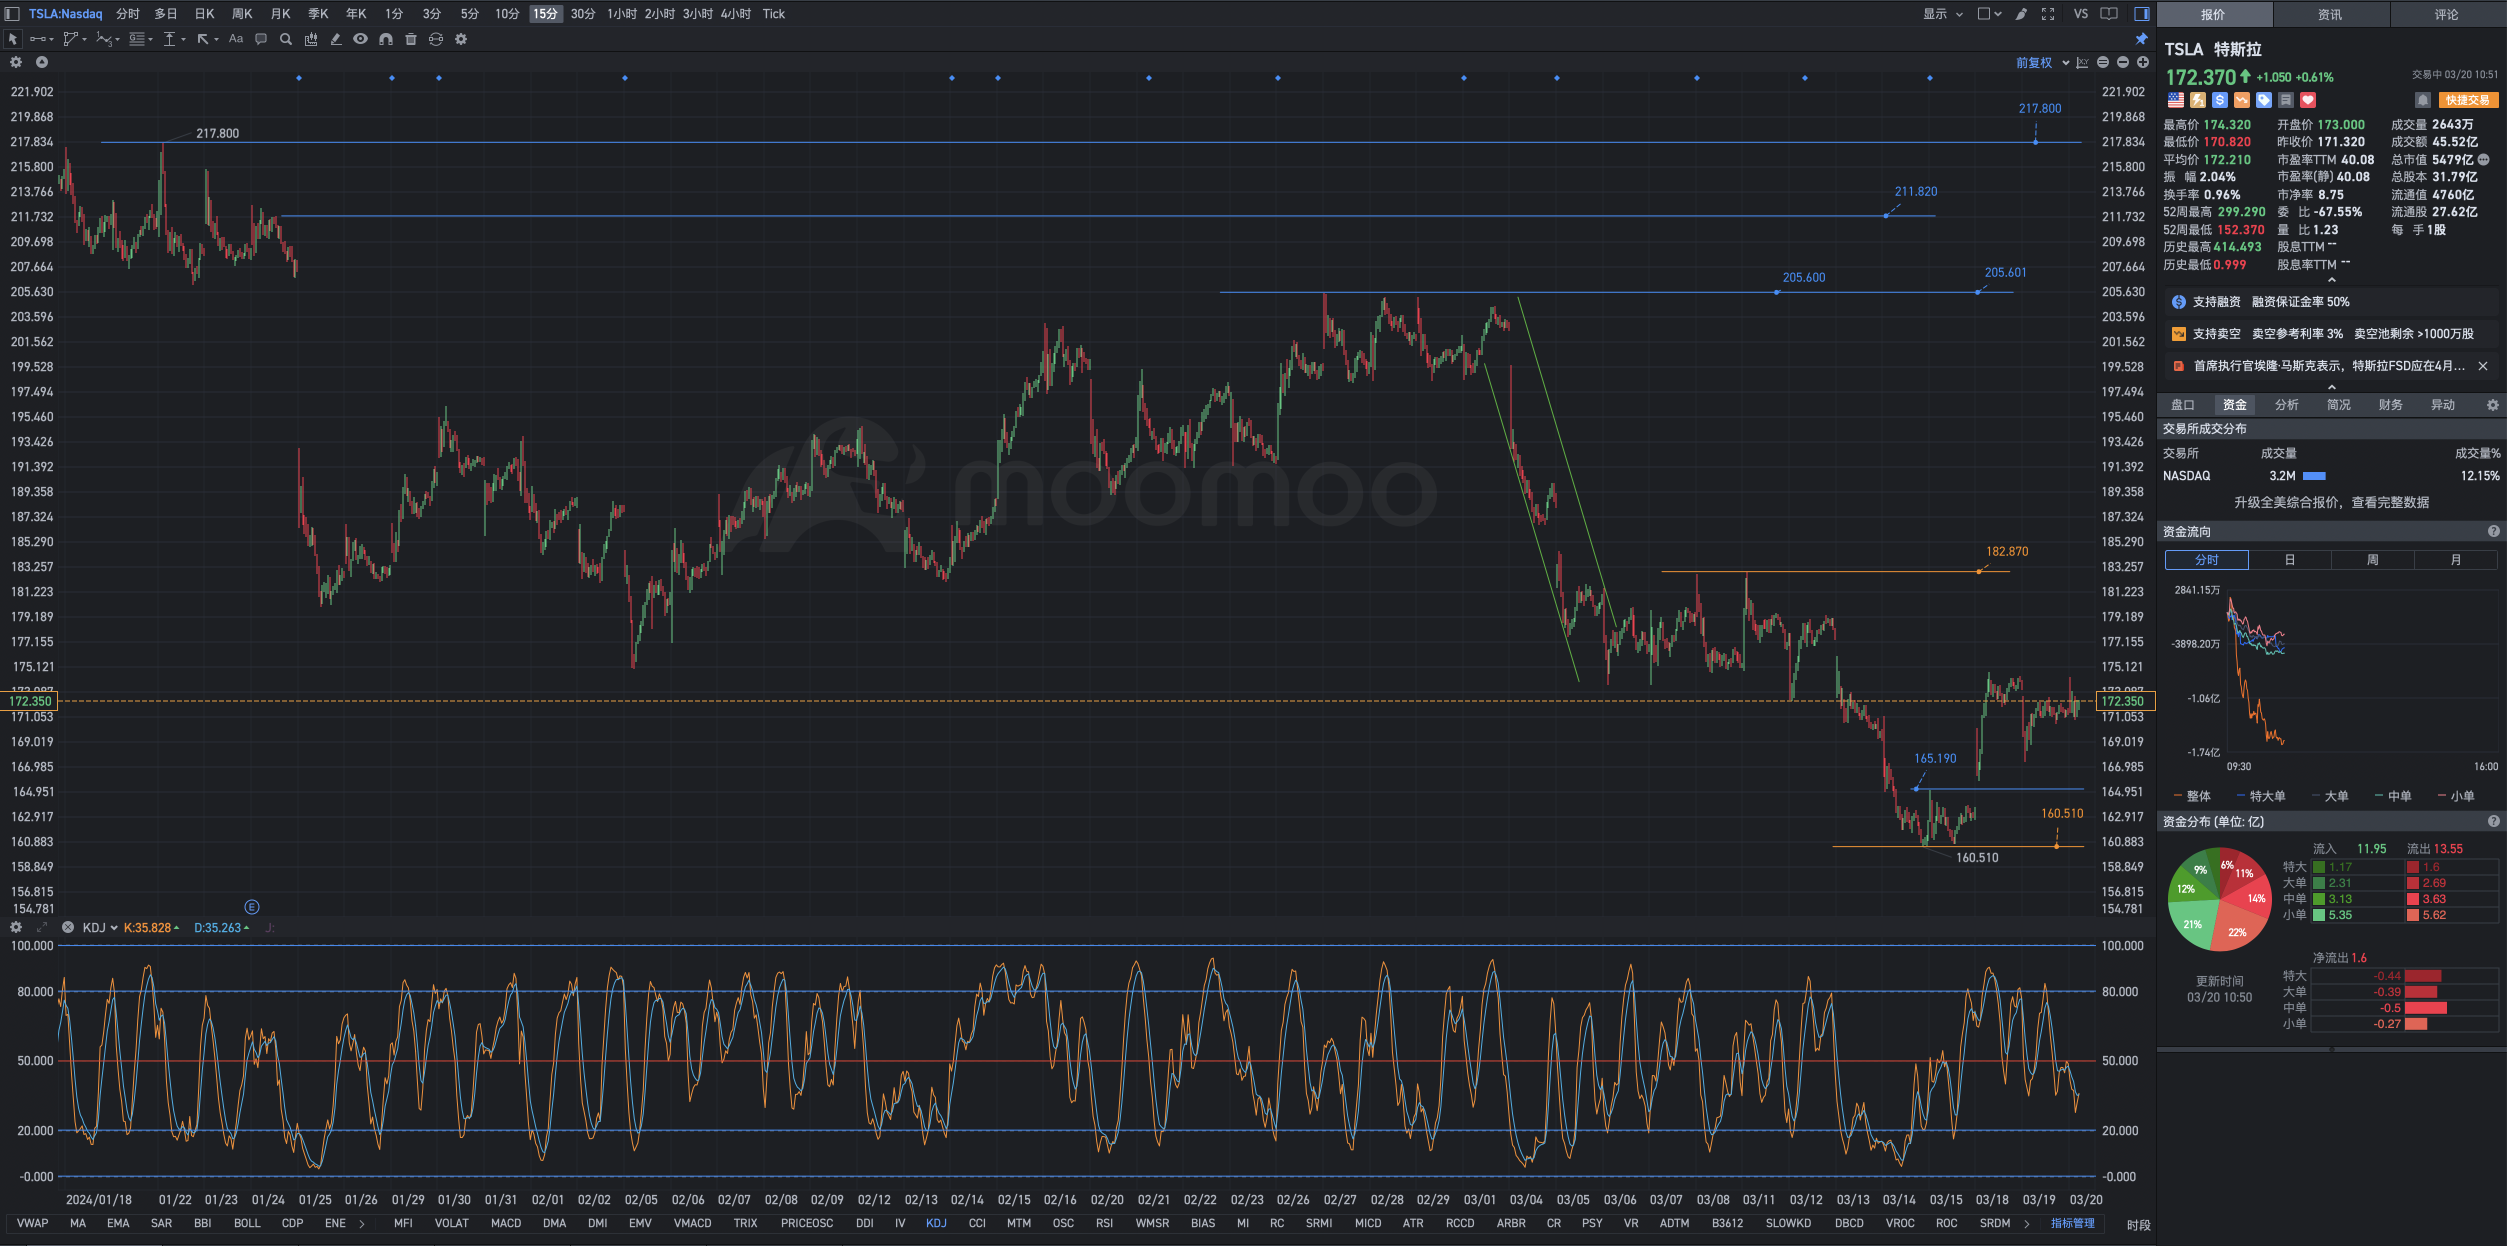Toggle the 特大单 legend line
This screenshot has height=1246, width=2507.
[x=2261, y=796]
